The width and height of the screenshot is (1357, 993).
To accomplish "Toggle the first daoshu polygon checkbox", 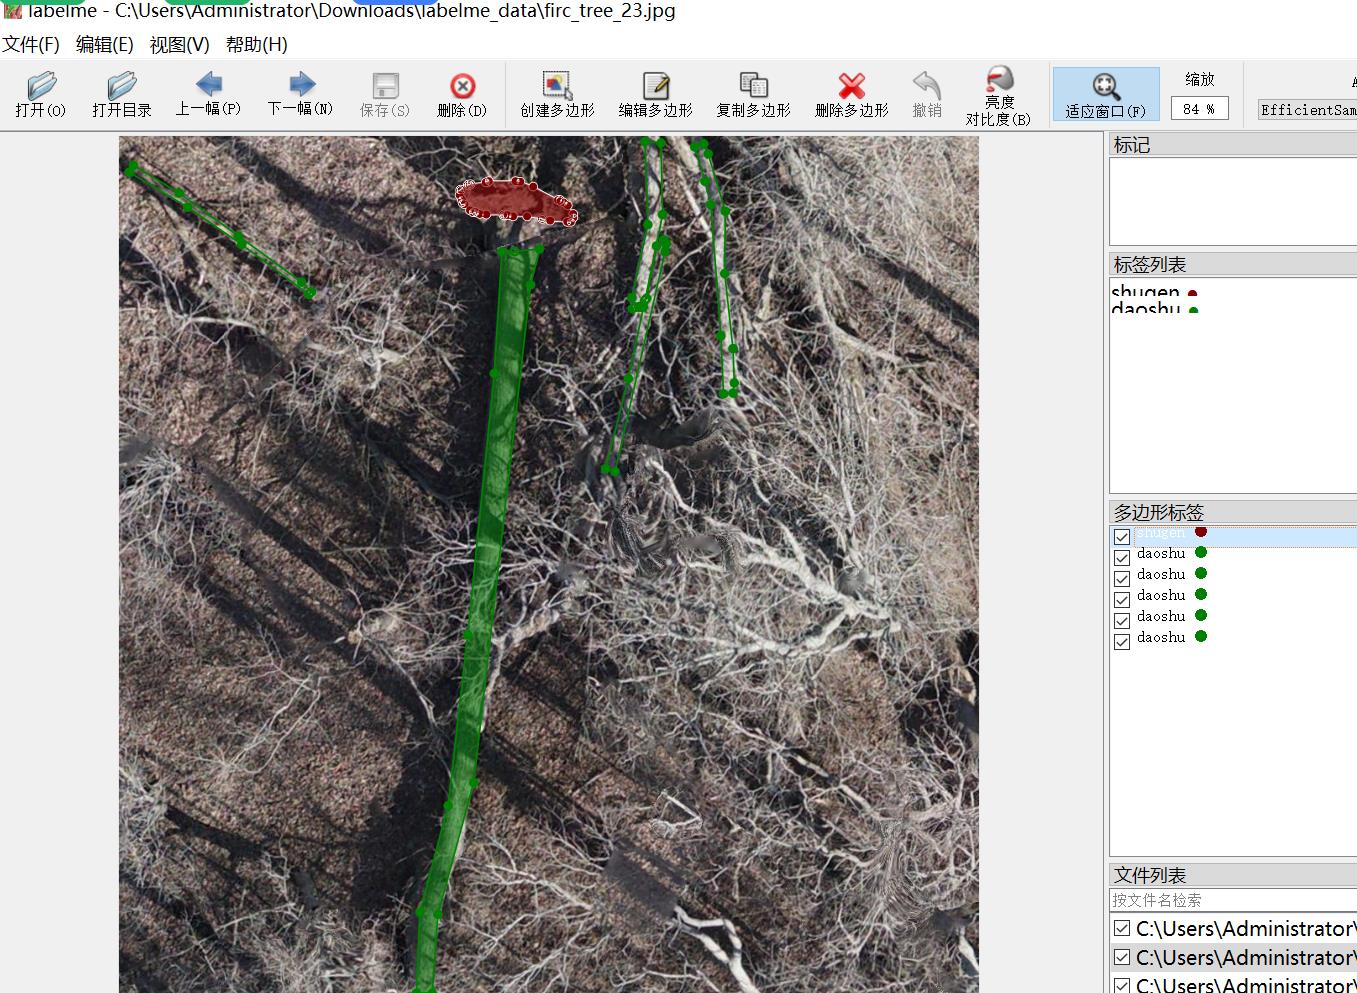I will tap(1122, 558).
